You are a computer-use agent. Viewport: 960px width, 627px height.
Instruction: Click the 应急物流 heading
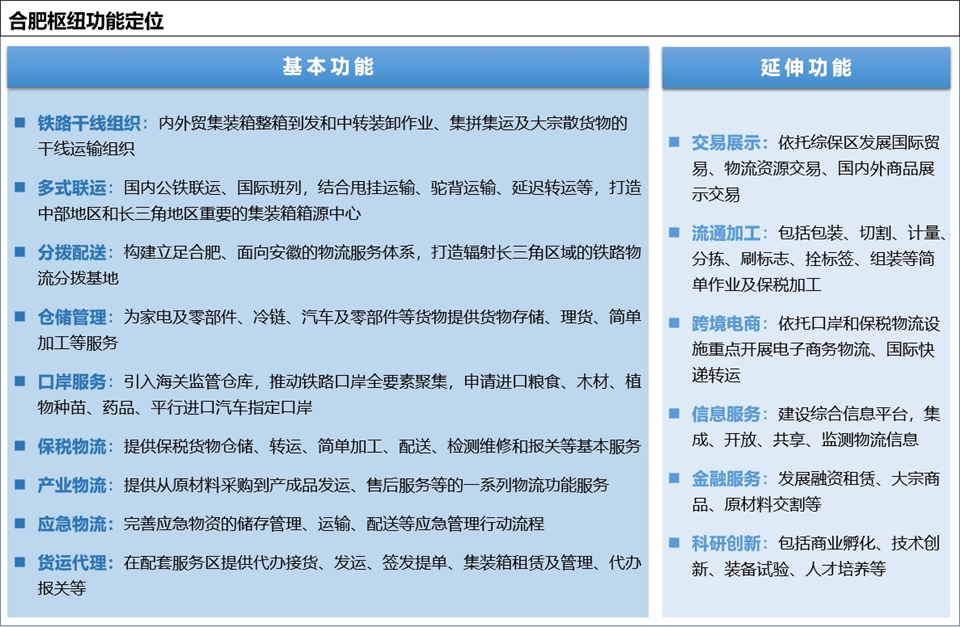pyautogui.click(x=72, y=524)
